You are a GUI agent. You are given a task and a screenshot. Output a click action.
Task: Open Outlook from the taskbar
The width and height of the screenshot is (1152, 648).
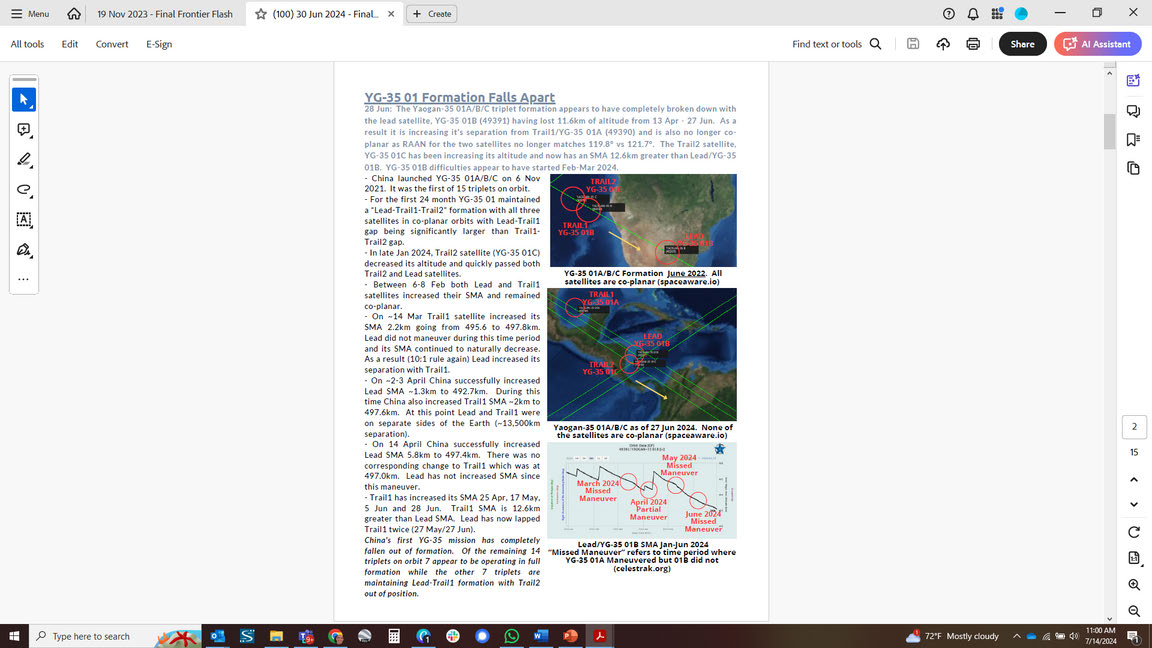click(217, 636)
